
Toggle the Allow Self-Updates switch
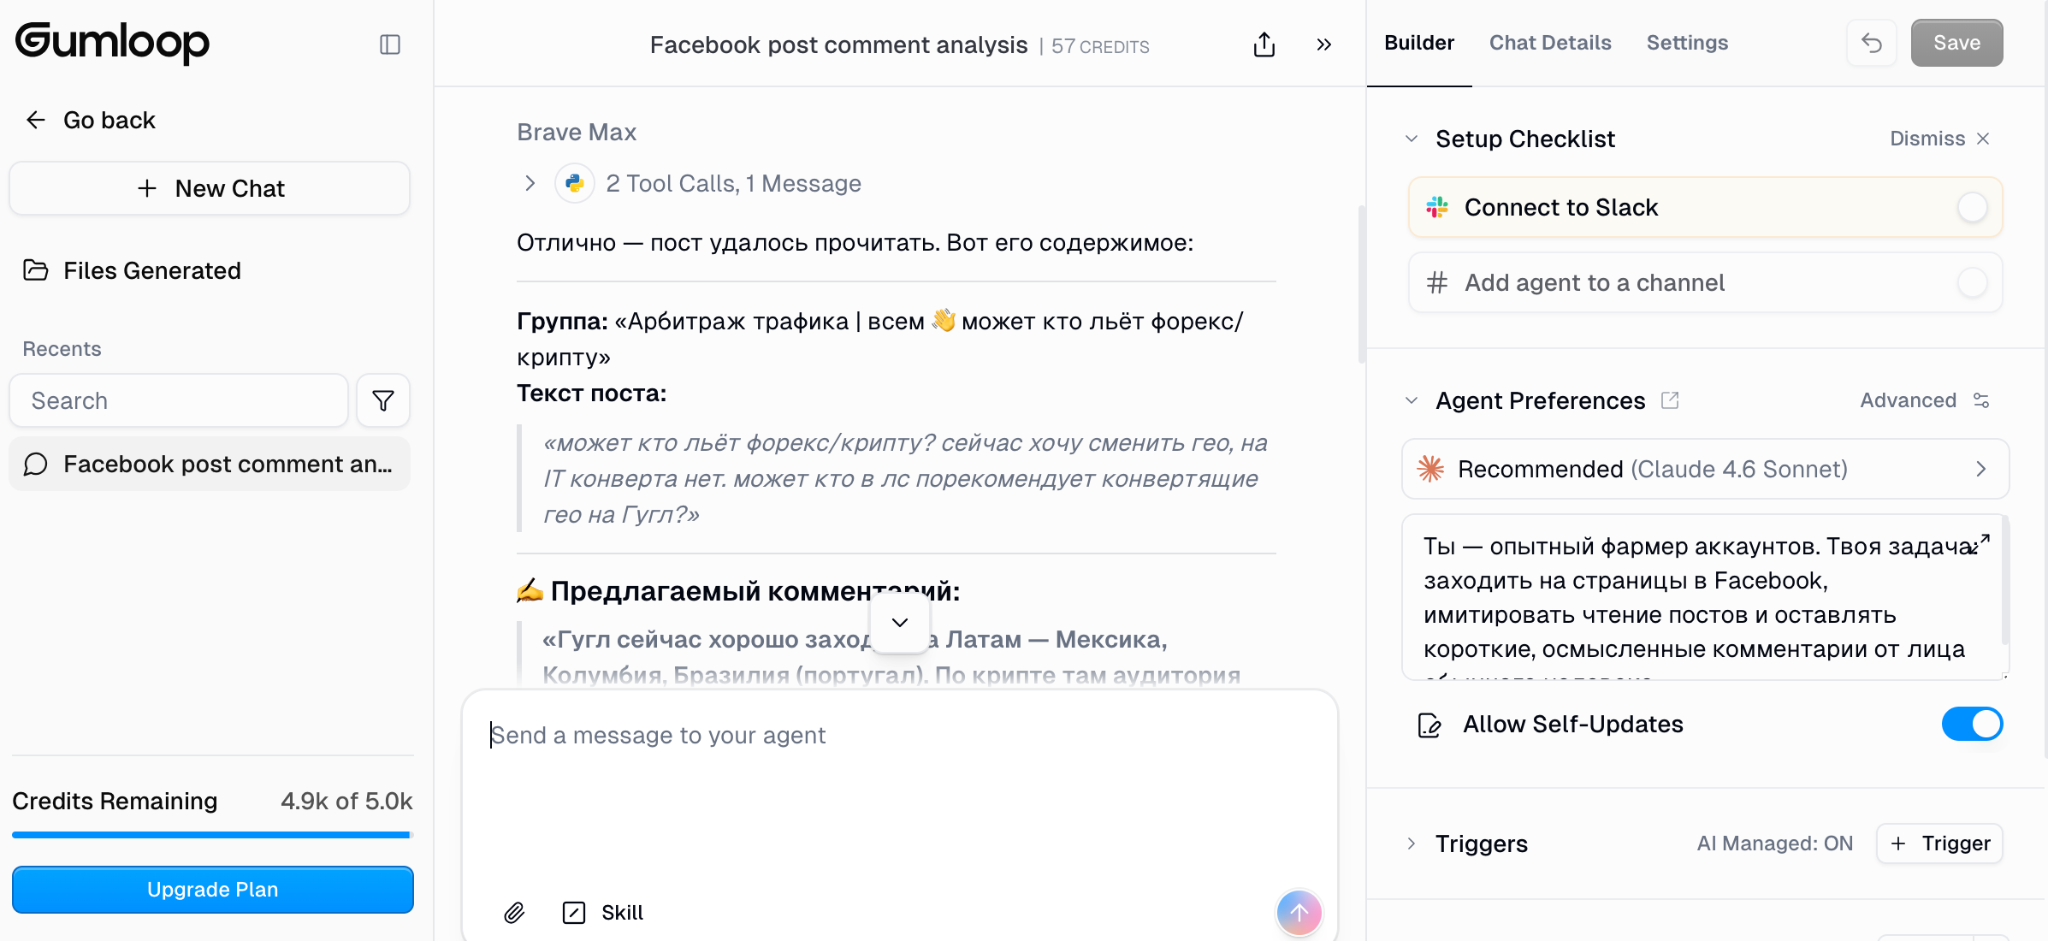[1971, 724]
